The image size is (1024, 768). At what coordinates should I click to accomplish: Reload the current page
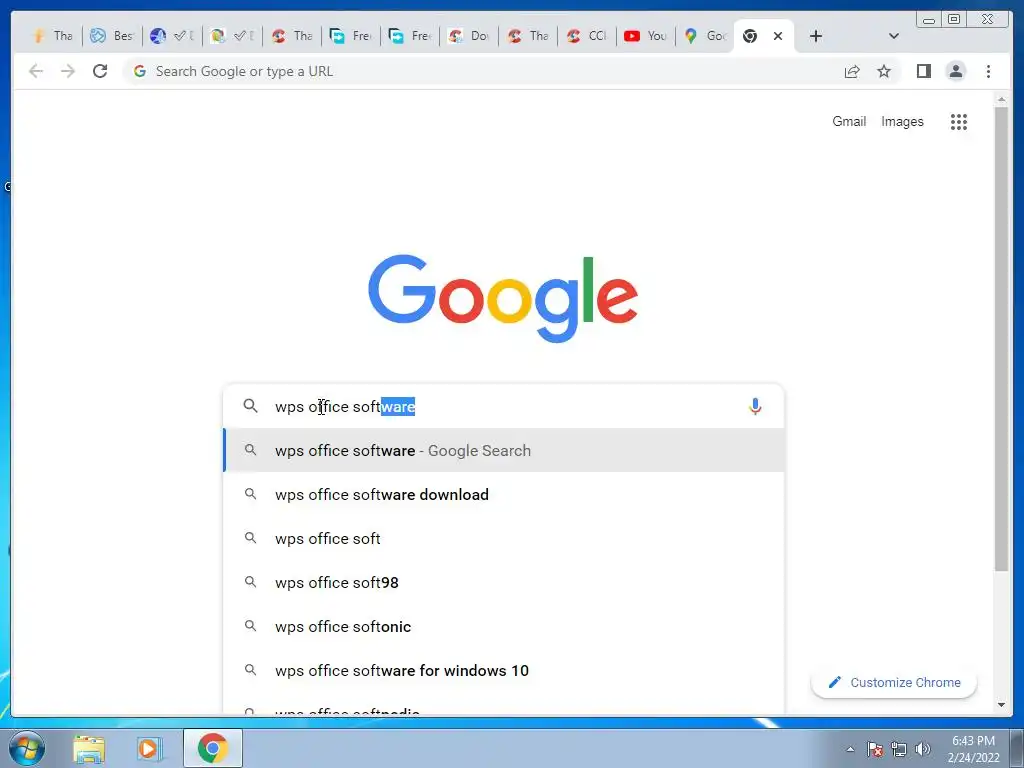point(100,71)
